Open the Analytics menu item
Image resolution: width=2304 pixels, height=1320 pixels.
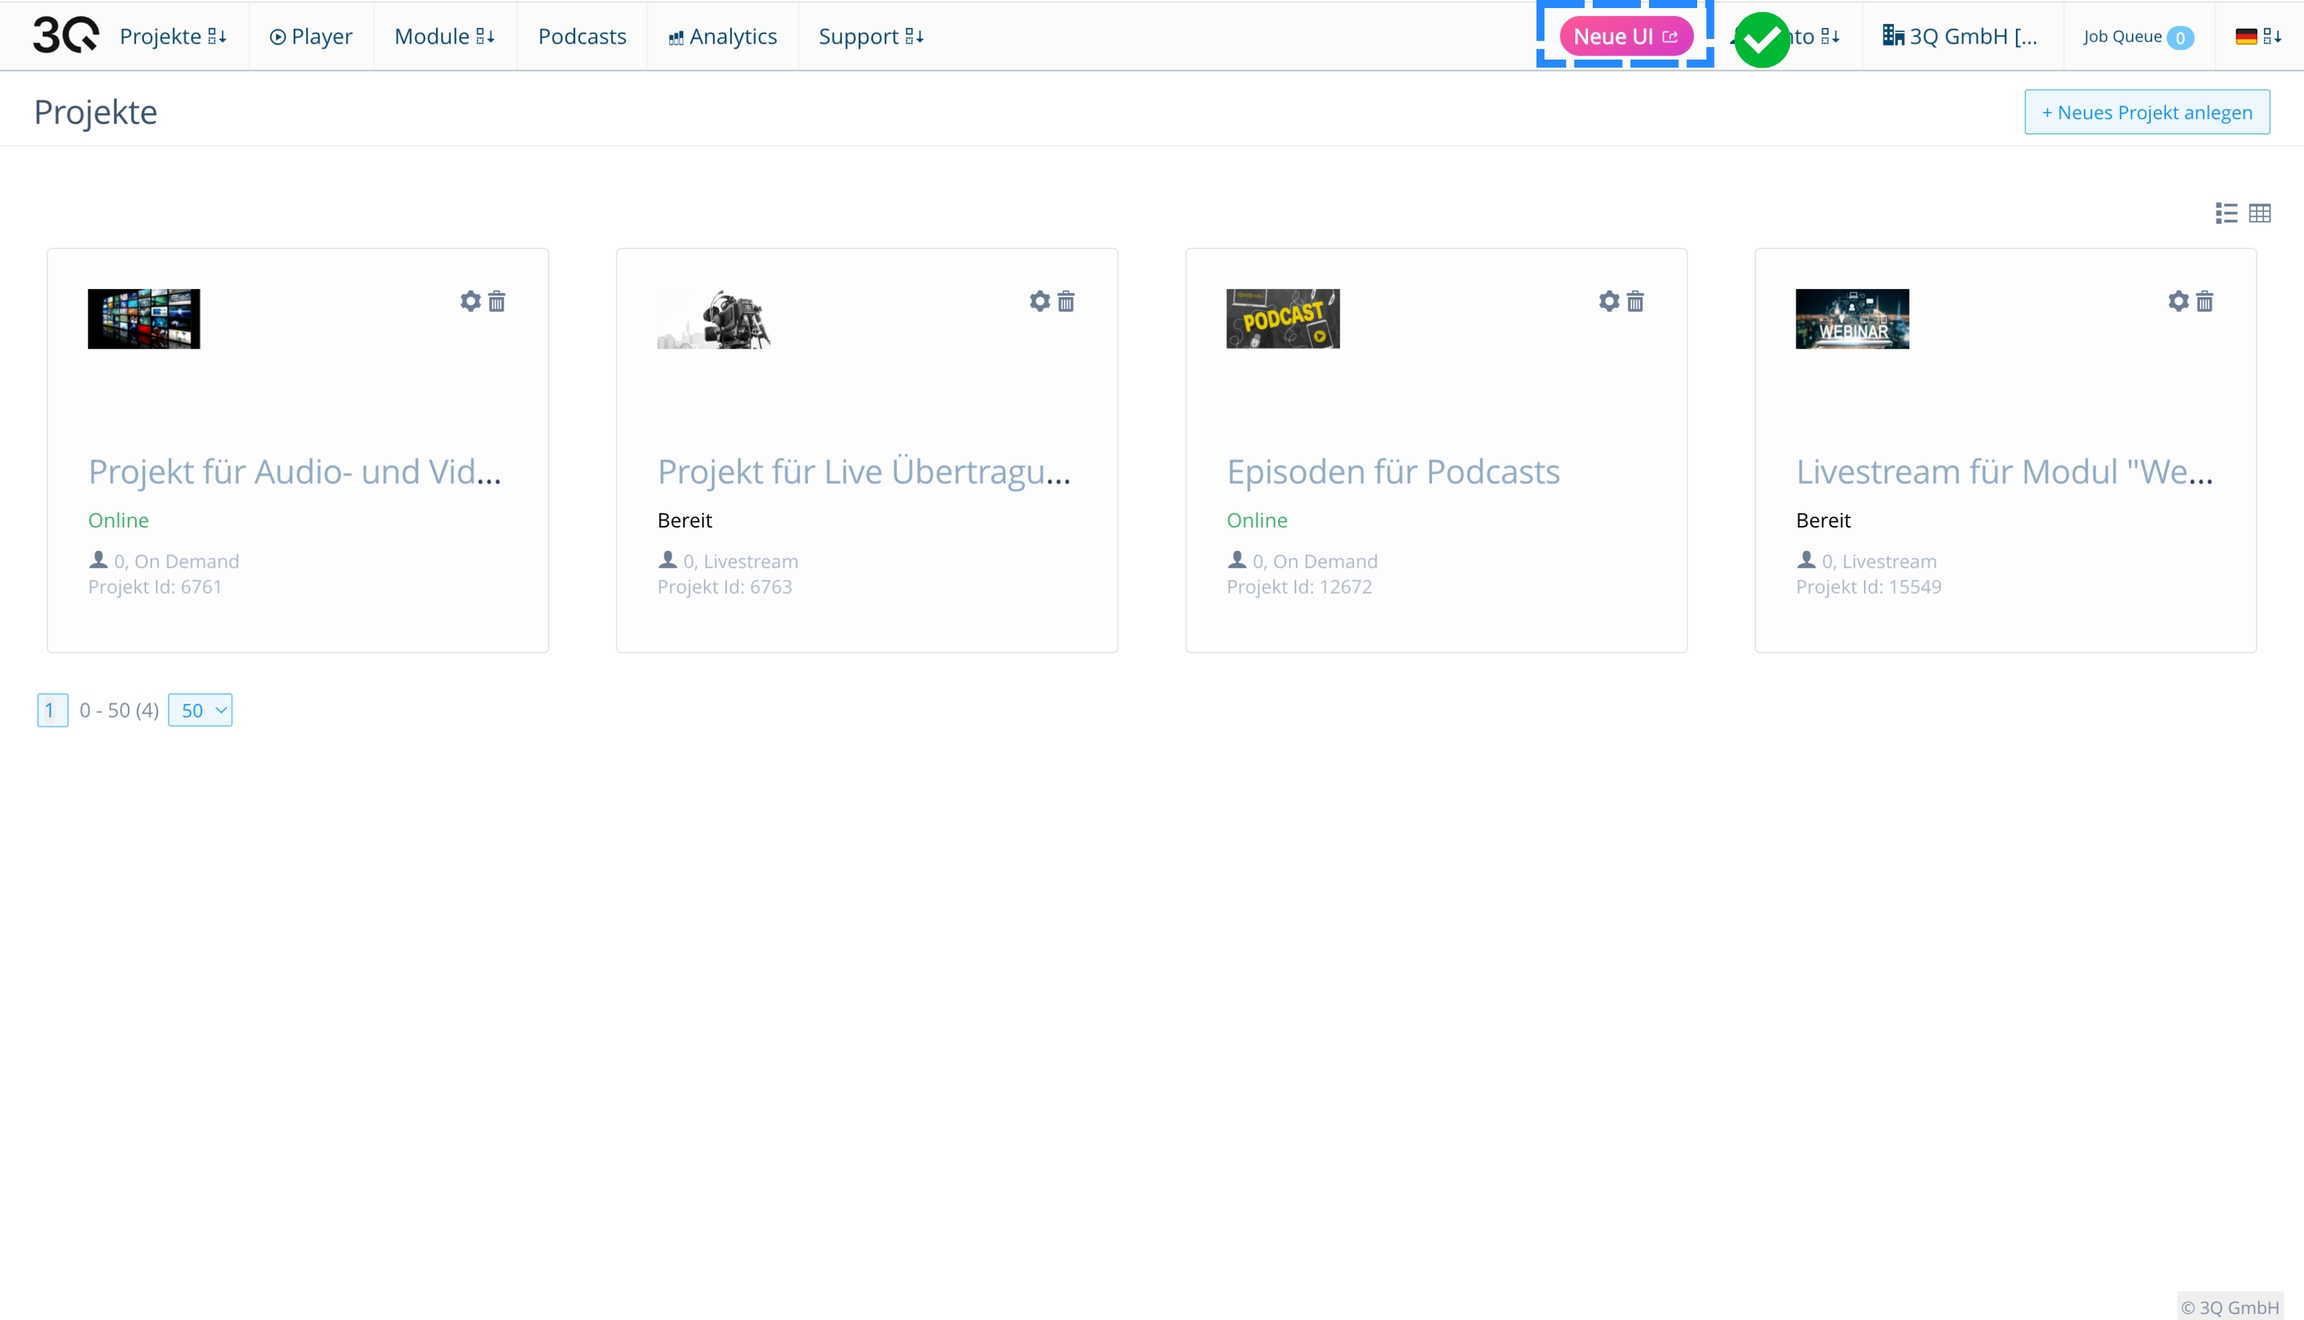(x=722, y=36)
